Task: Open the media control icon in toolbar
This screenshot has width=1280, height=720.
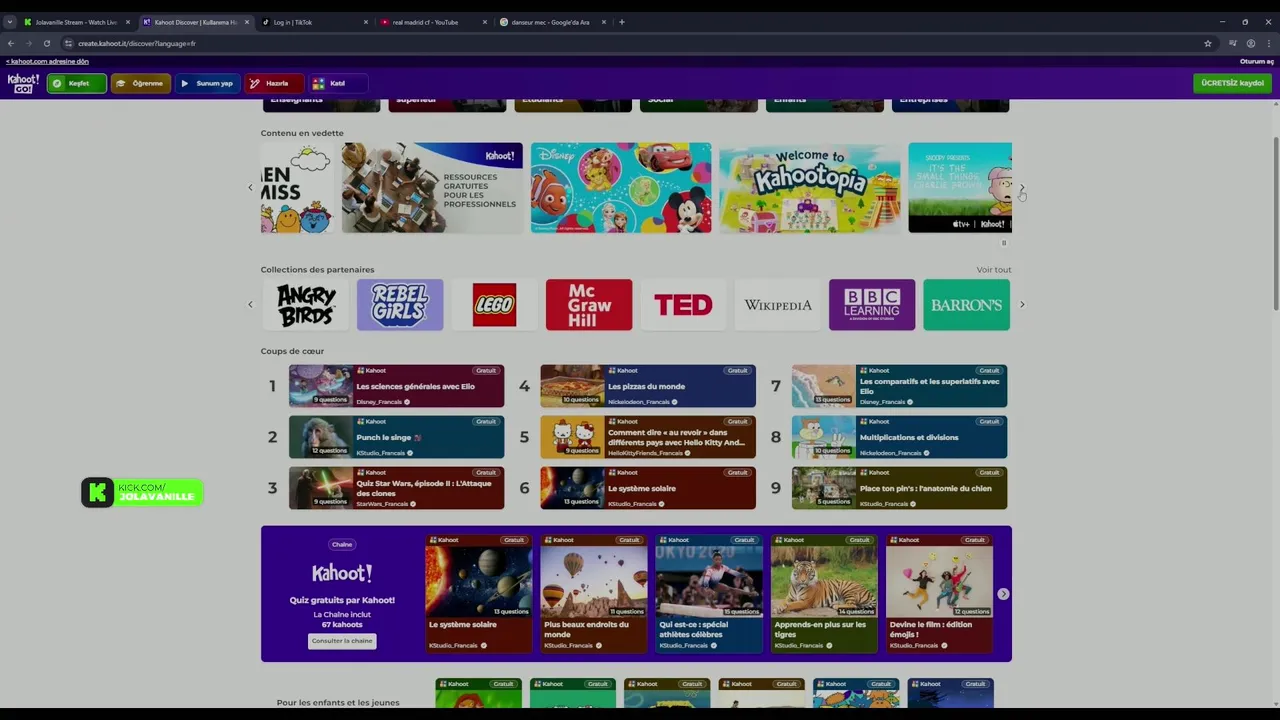Action: pyautogui.click(x=1233, y=44)
